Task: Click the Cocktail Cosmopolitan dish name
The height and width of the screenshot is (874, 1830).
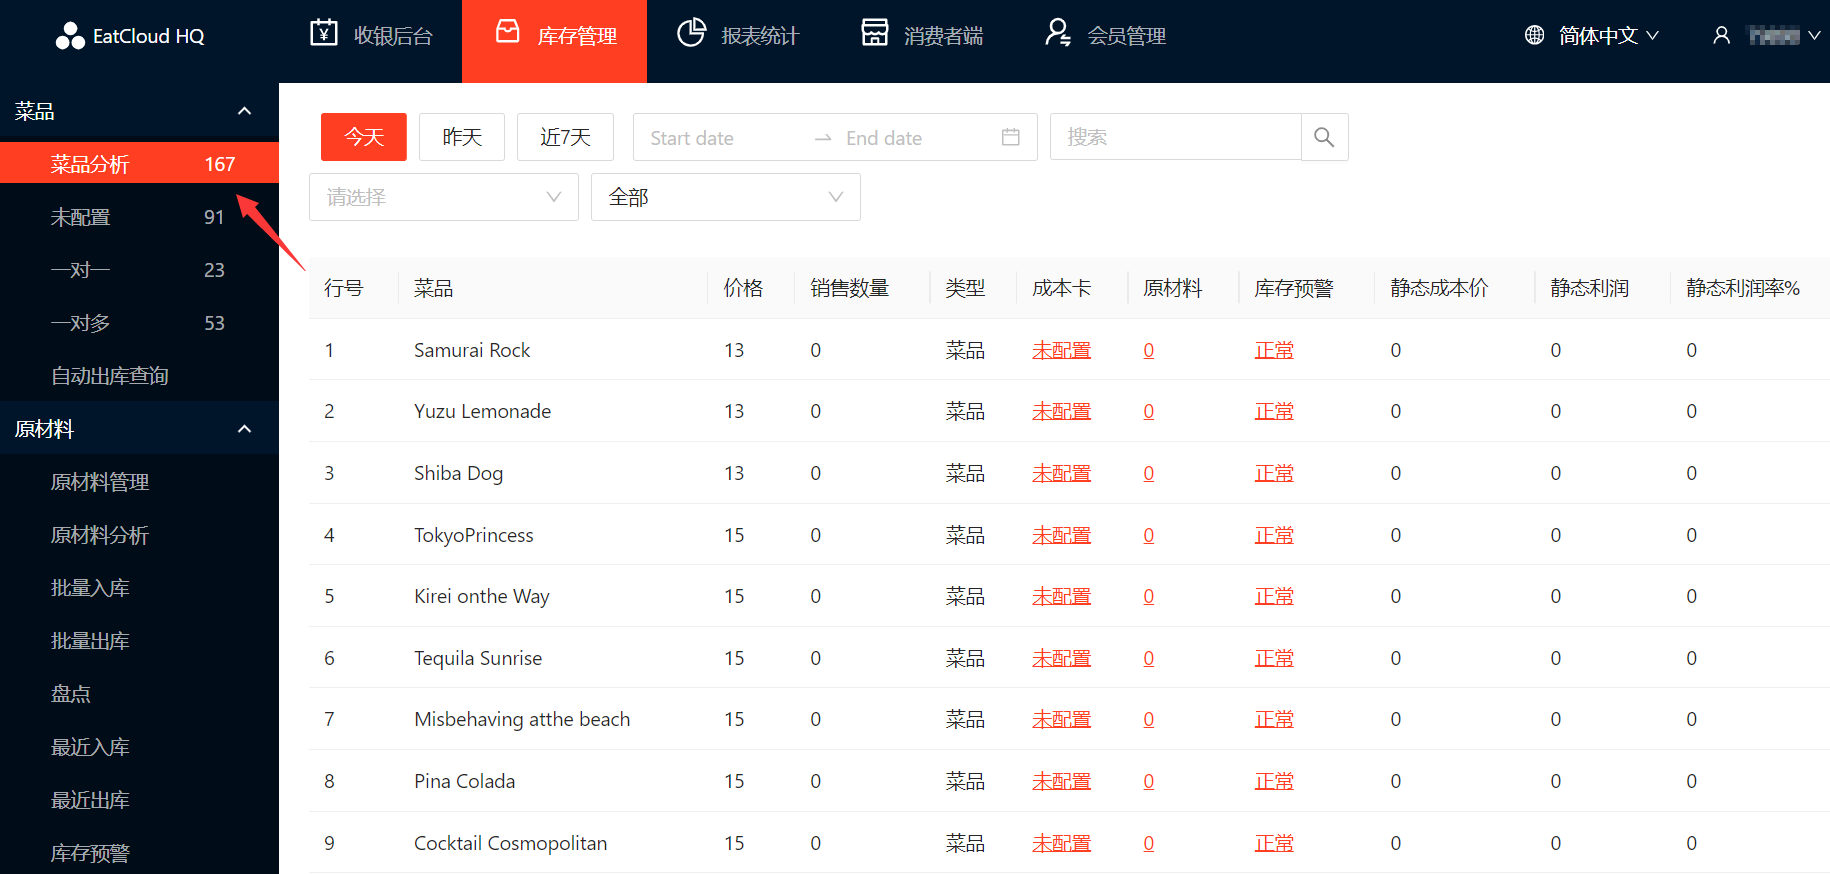Action: [x=510, y=843]
